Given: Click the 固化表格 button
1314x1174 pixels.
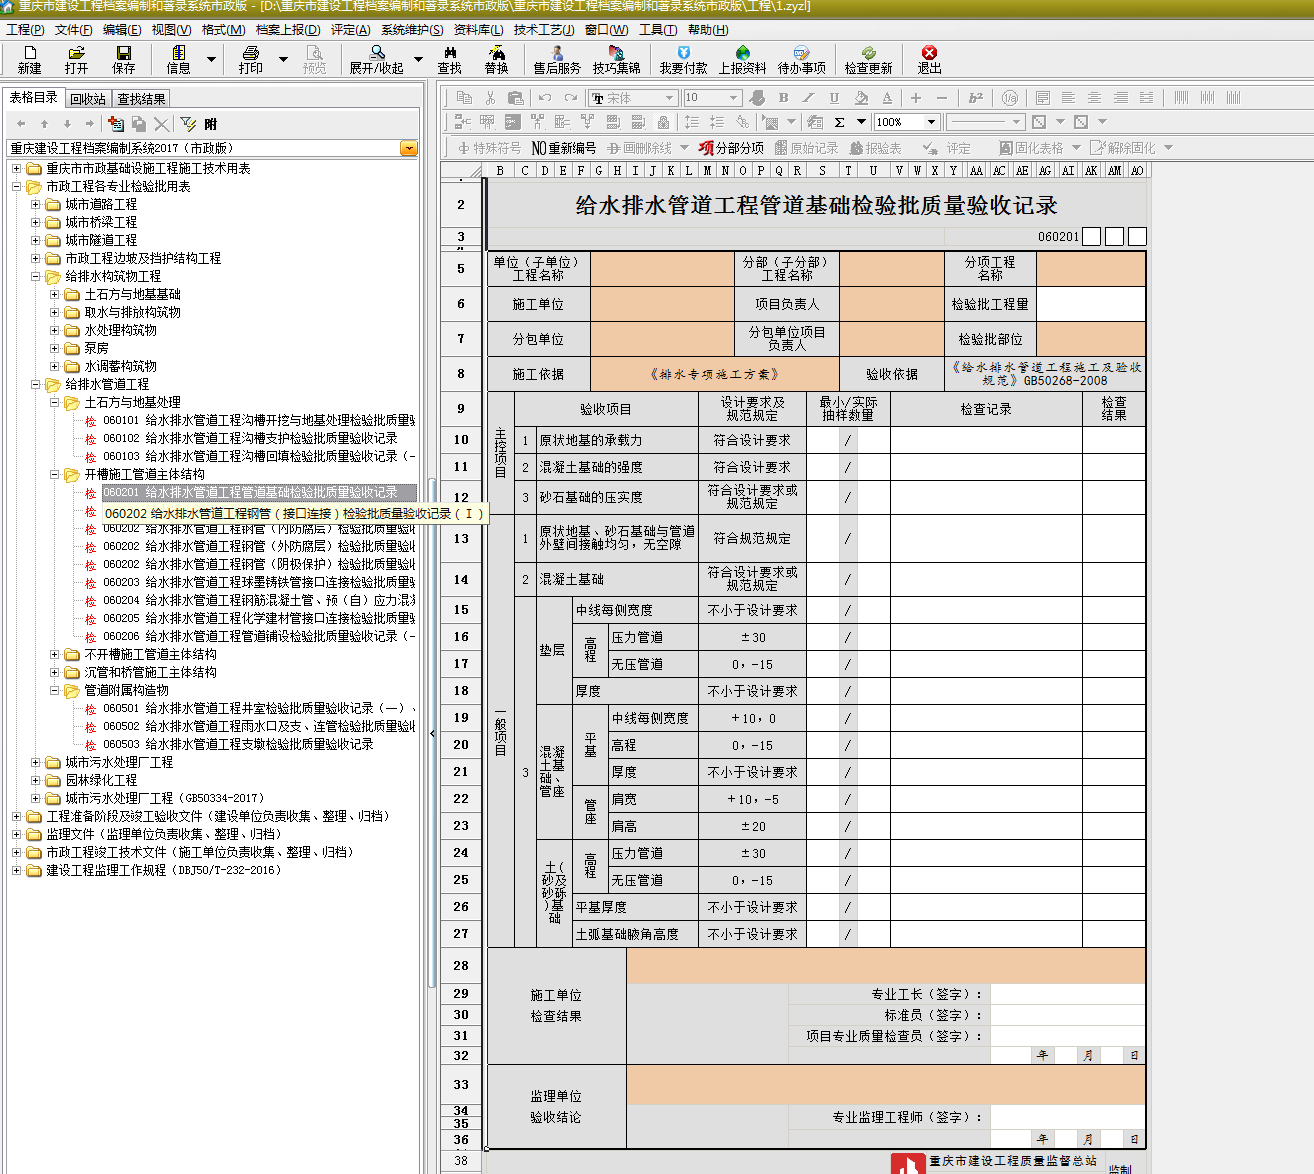Looking at the screenshot, I should coord(1030,148).
